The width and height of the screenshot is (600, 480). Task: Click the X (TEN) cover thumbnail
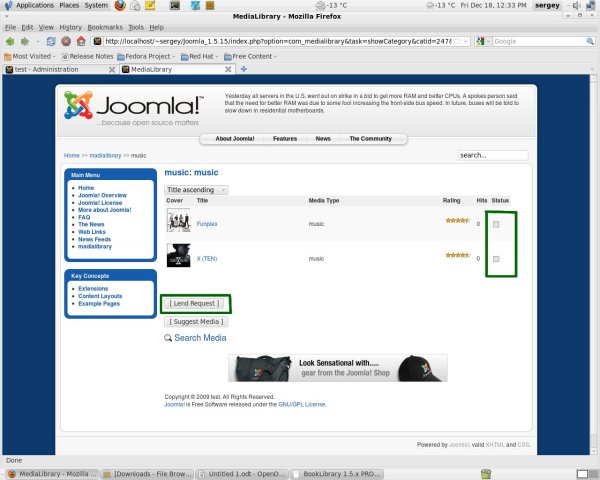178,255
